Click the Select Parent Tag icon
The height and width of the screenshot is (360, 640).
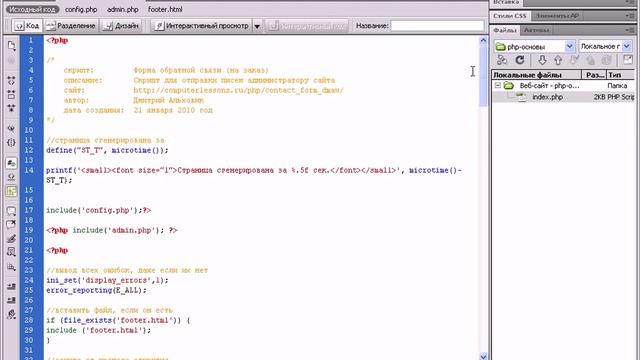coord(11,129)
